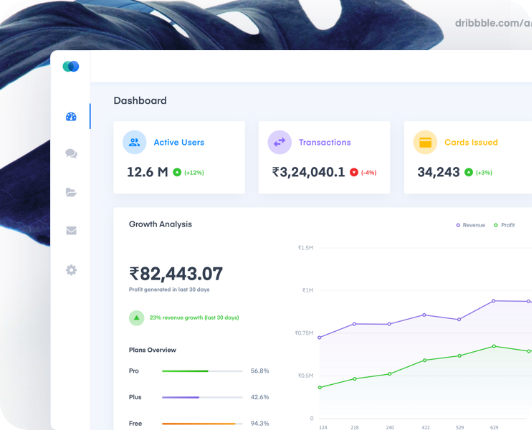Click the Active Users people icon
The height and width of the screenshot is (430, 532).
[x=134, y=142]
